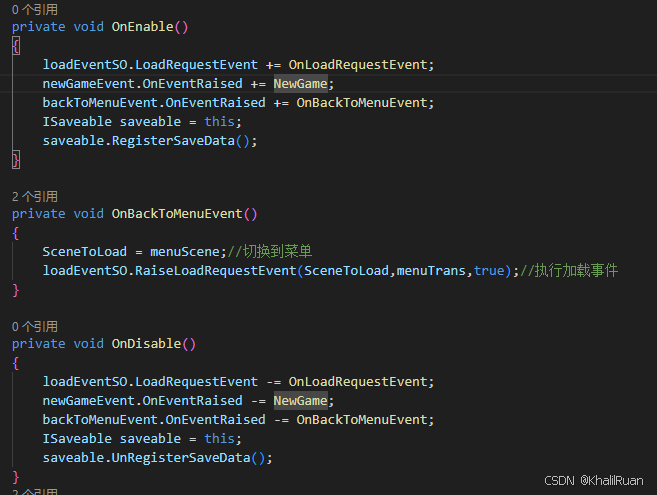The width and height of the screenshot is (657, 495).
Task: Click ISaveable type in OnDisable body
Action: pos(77,439)
